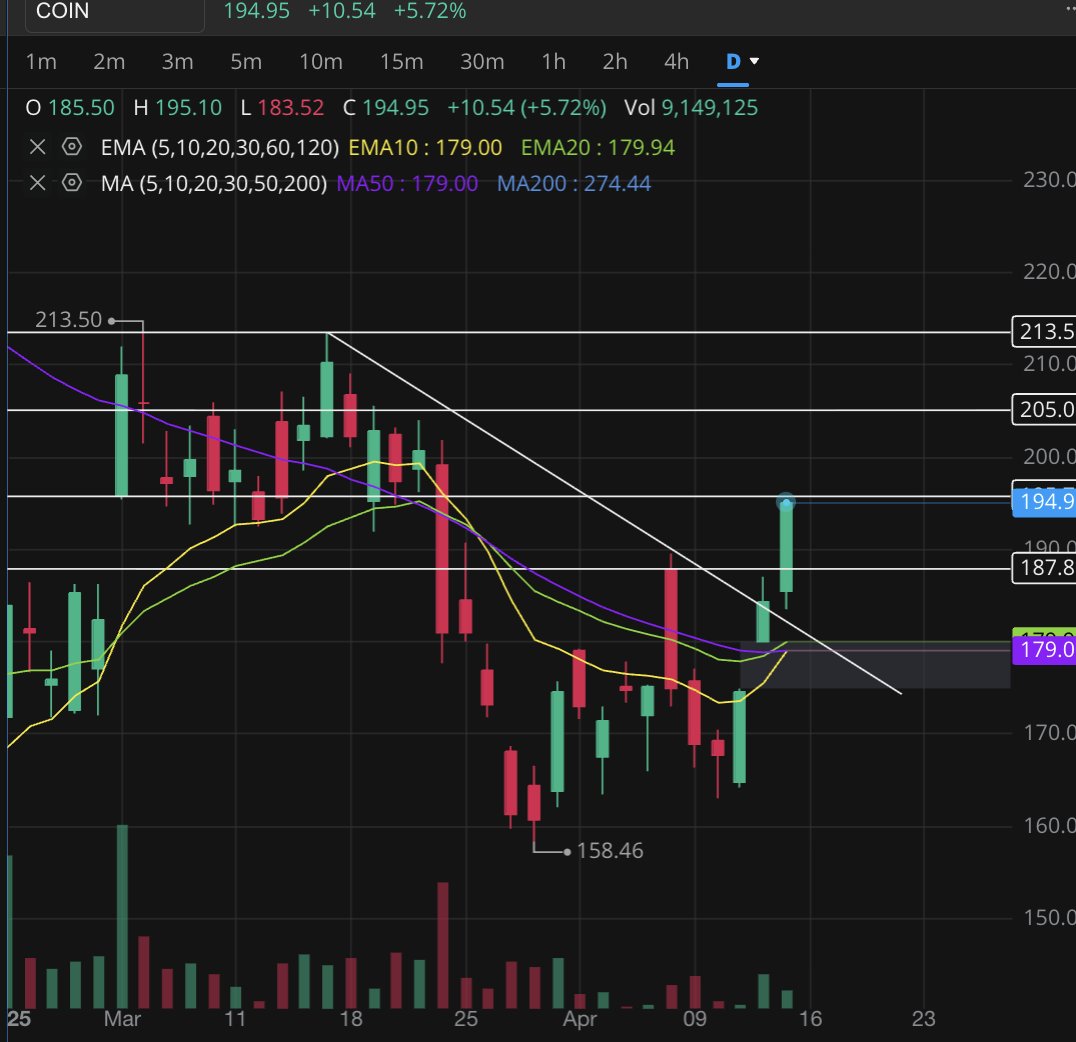Remove the EMA indicator with its X icon

click(38, 147)
